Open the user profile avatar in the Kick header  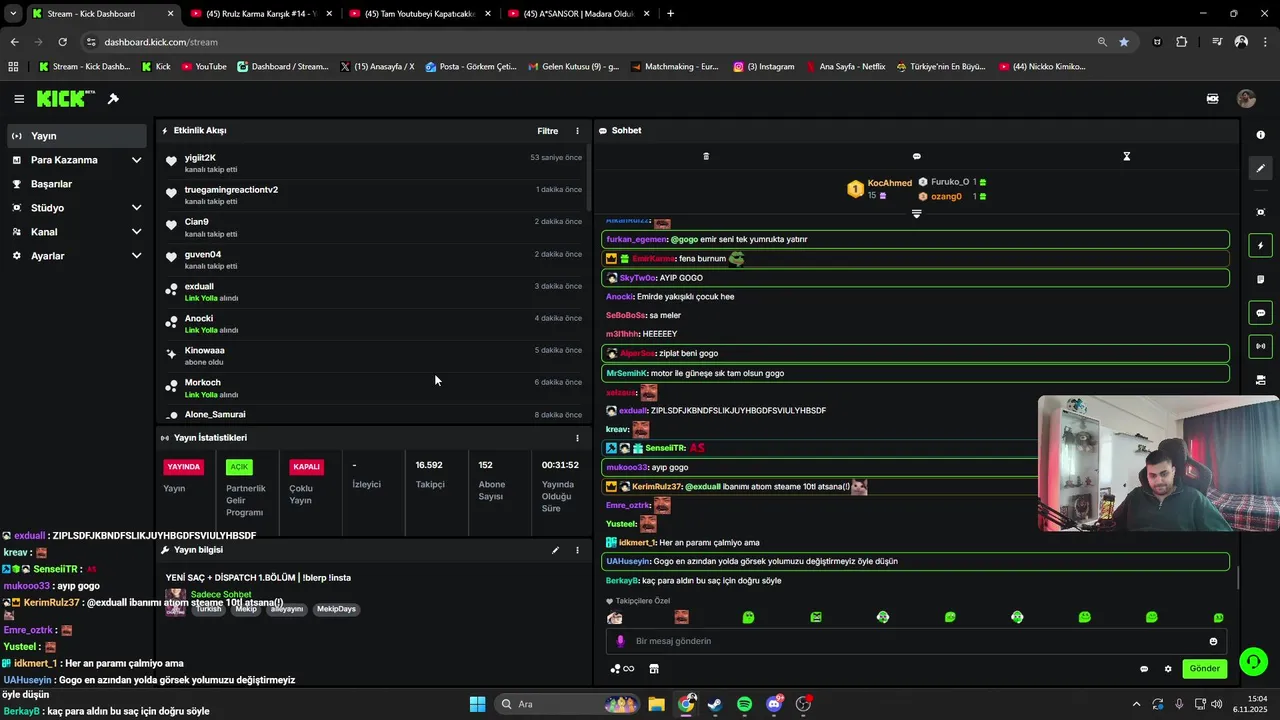[1246, 99]
